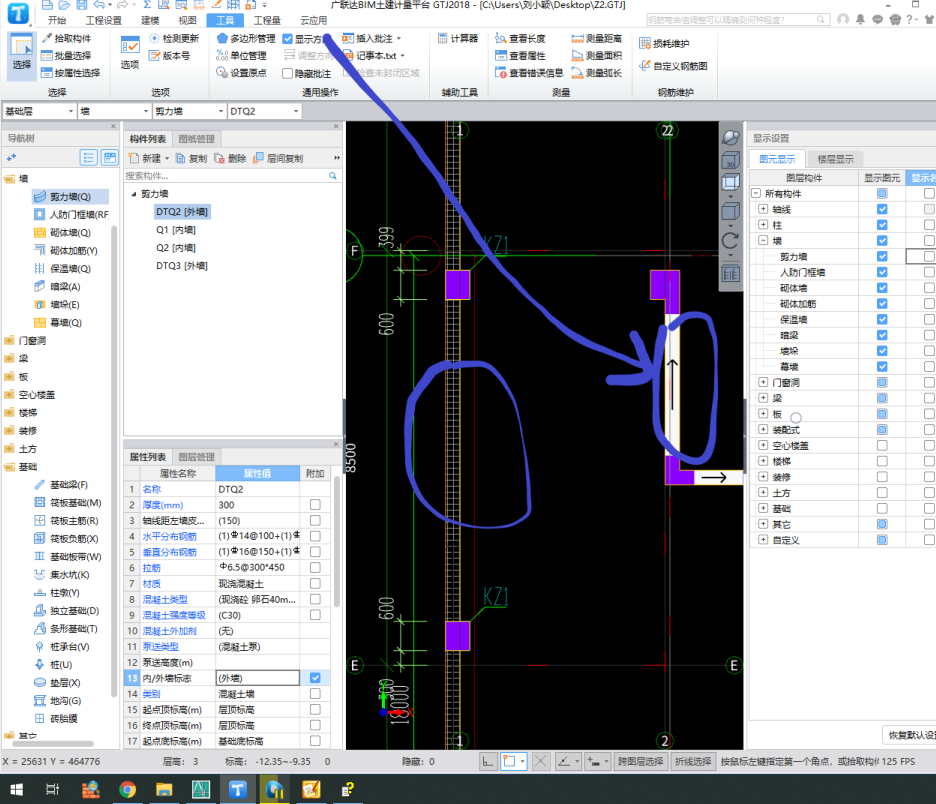Click the 折线选择 status bar button
The width and height of the screenshot is (936, 804).
click(693, 761)
